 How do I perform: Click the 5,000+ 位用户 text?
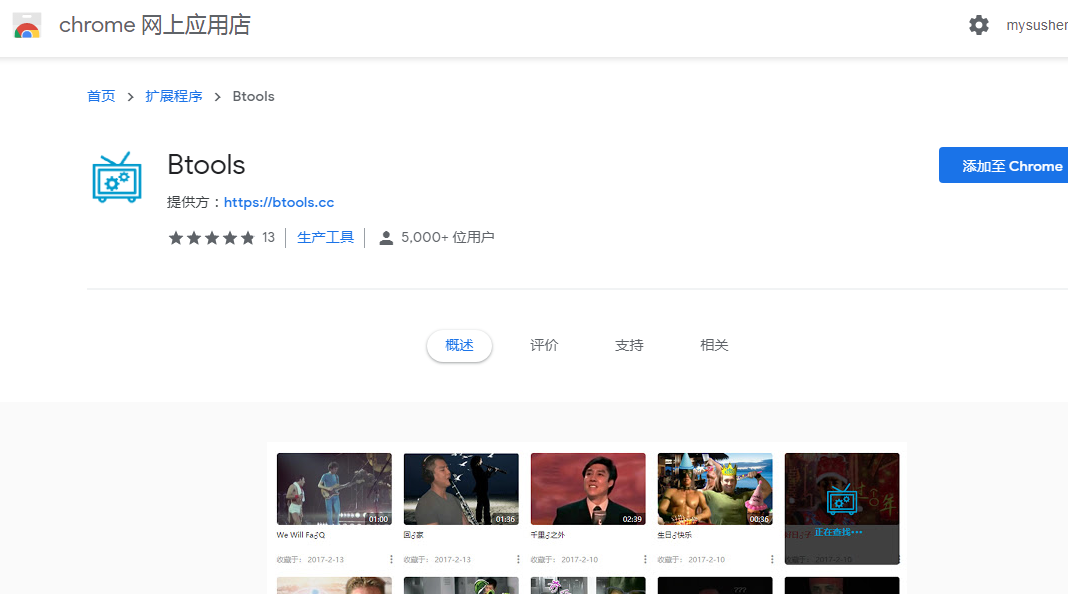point(447,237)
